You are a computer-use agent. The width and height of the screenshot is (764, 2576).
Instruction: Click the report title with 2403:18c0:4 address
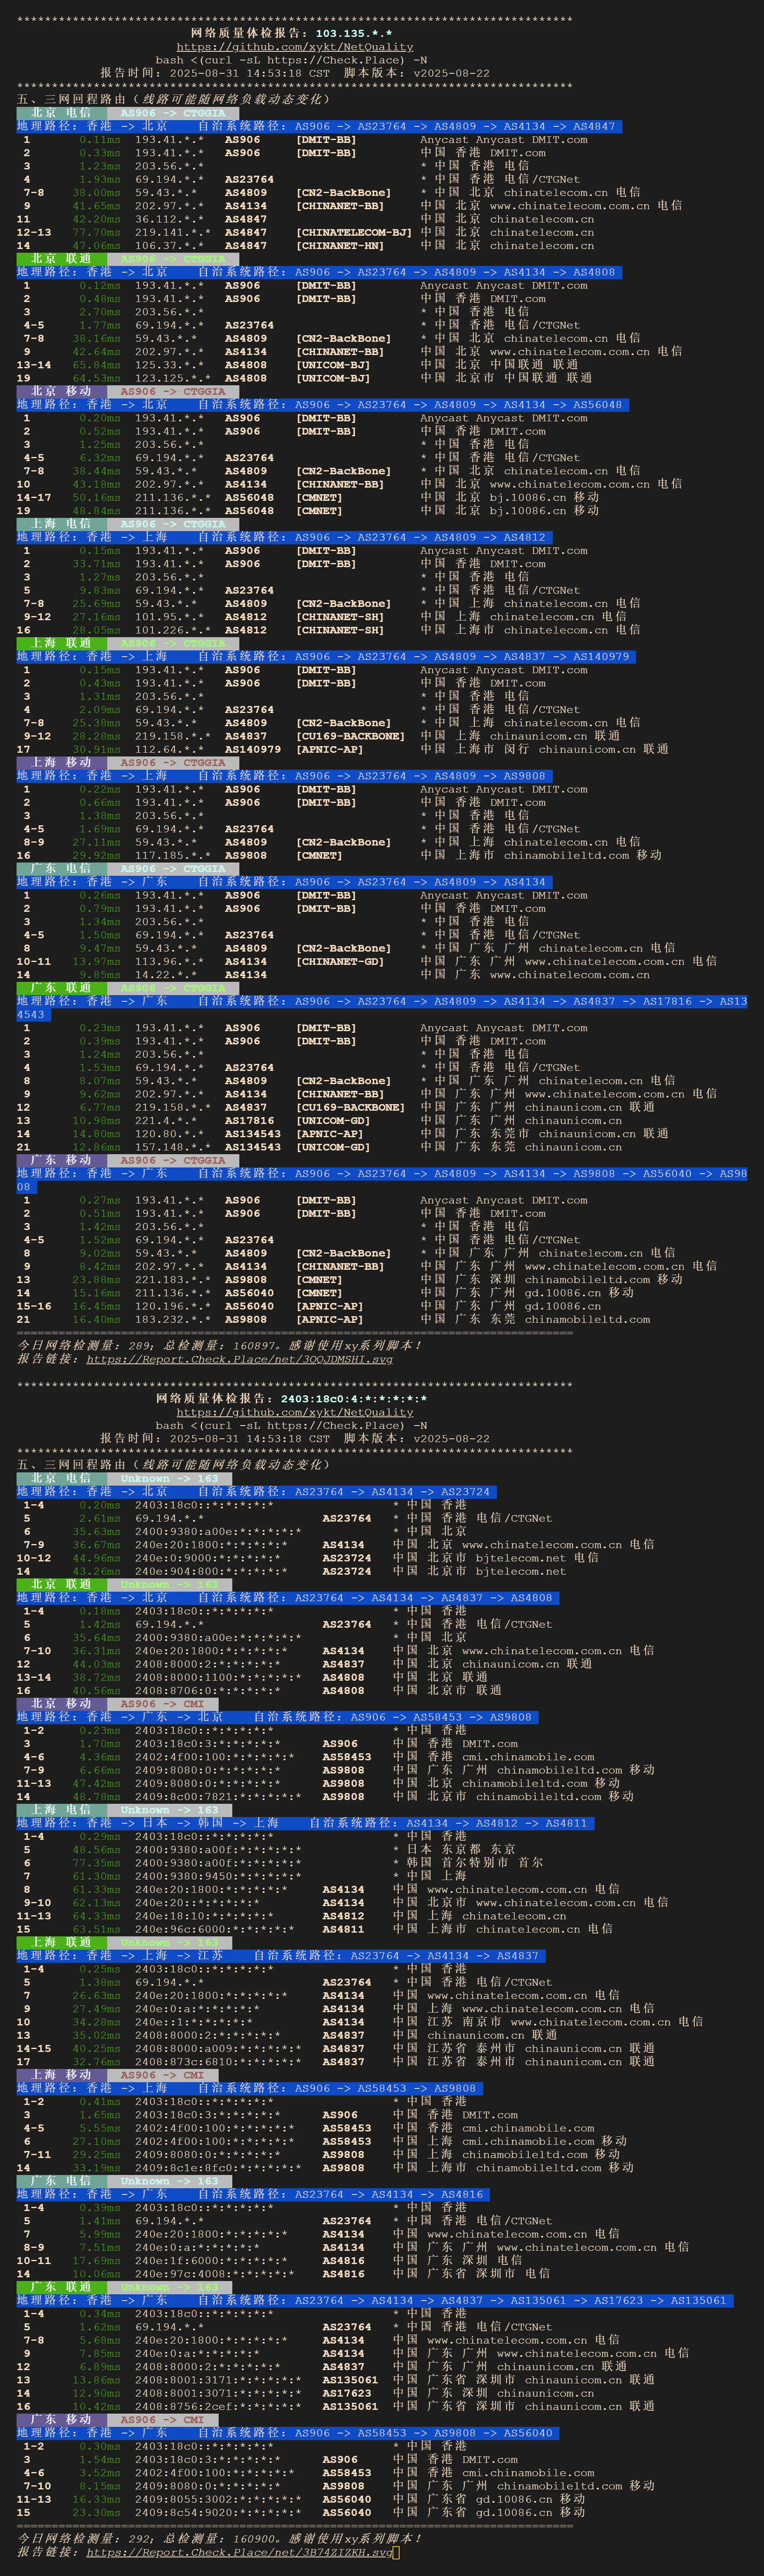coord(292,1399)
